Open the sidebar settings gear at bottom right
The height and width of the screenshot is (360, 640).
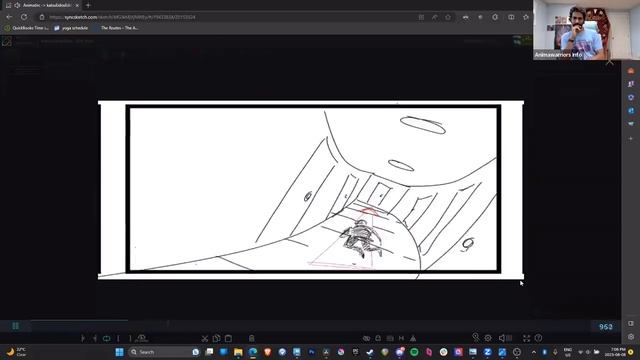[631, 337]
